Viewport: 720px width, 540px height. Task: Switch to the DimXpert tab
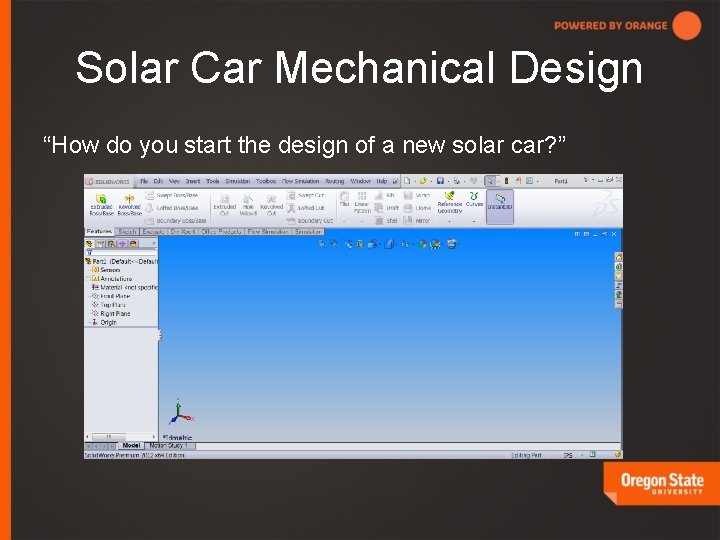coord(183,232)
